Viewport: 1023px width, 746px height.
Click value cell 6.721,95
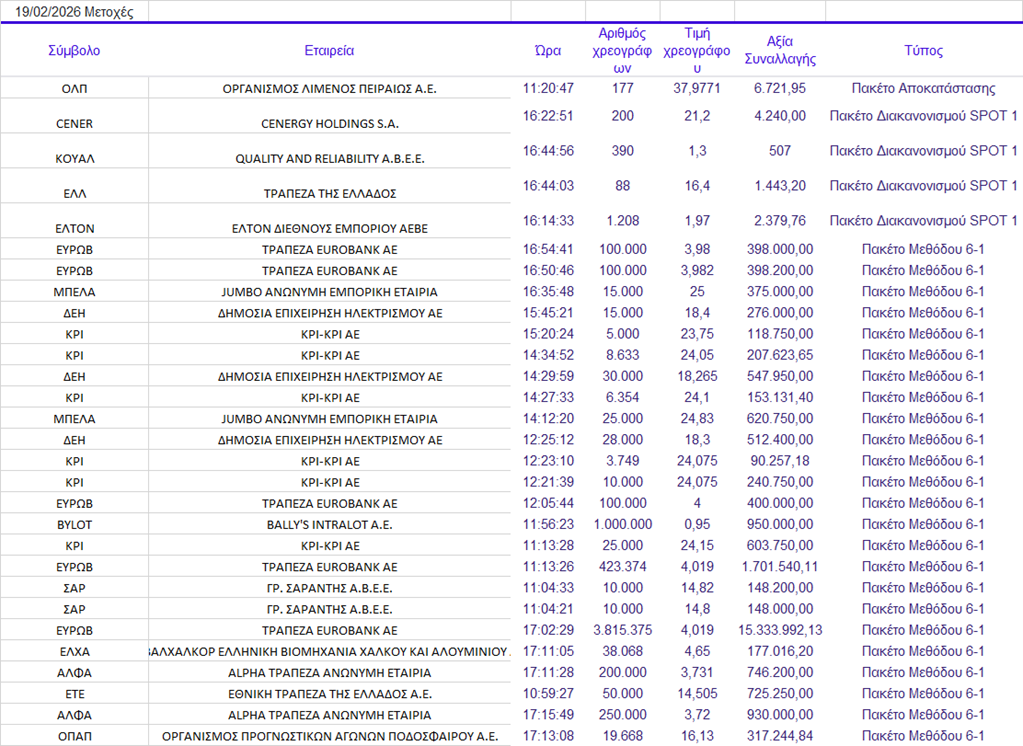tap(780, 88)
